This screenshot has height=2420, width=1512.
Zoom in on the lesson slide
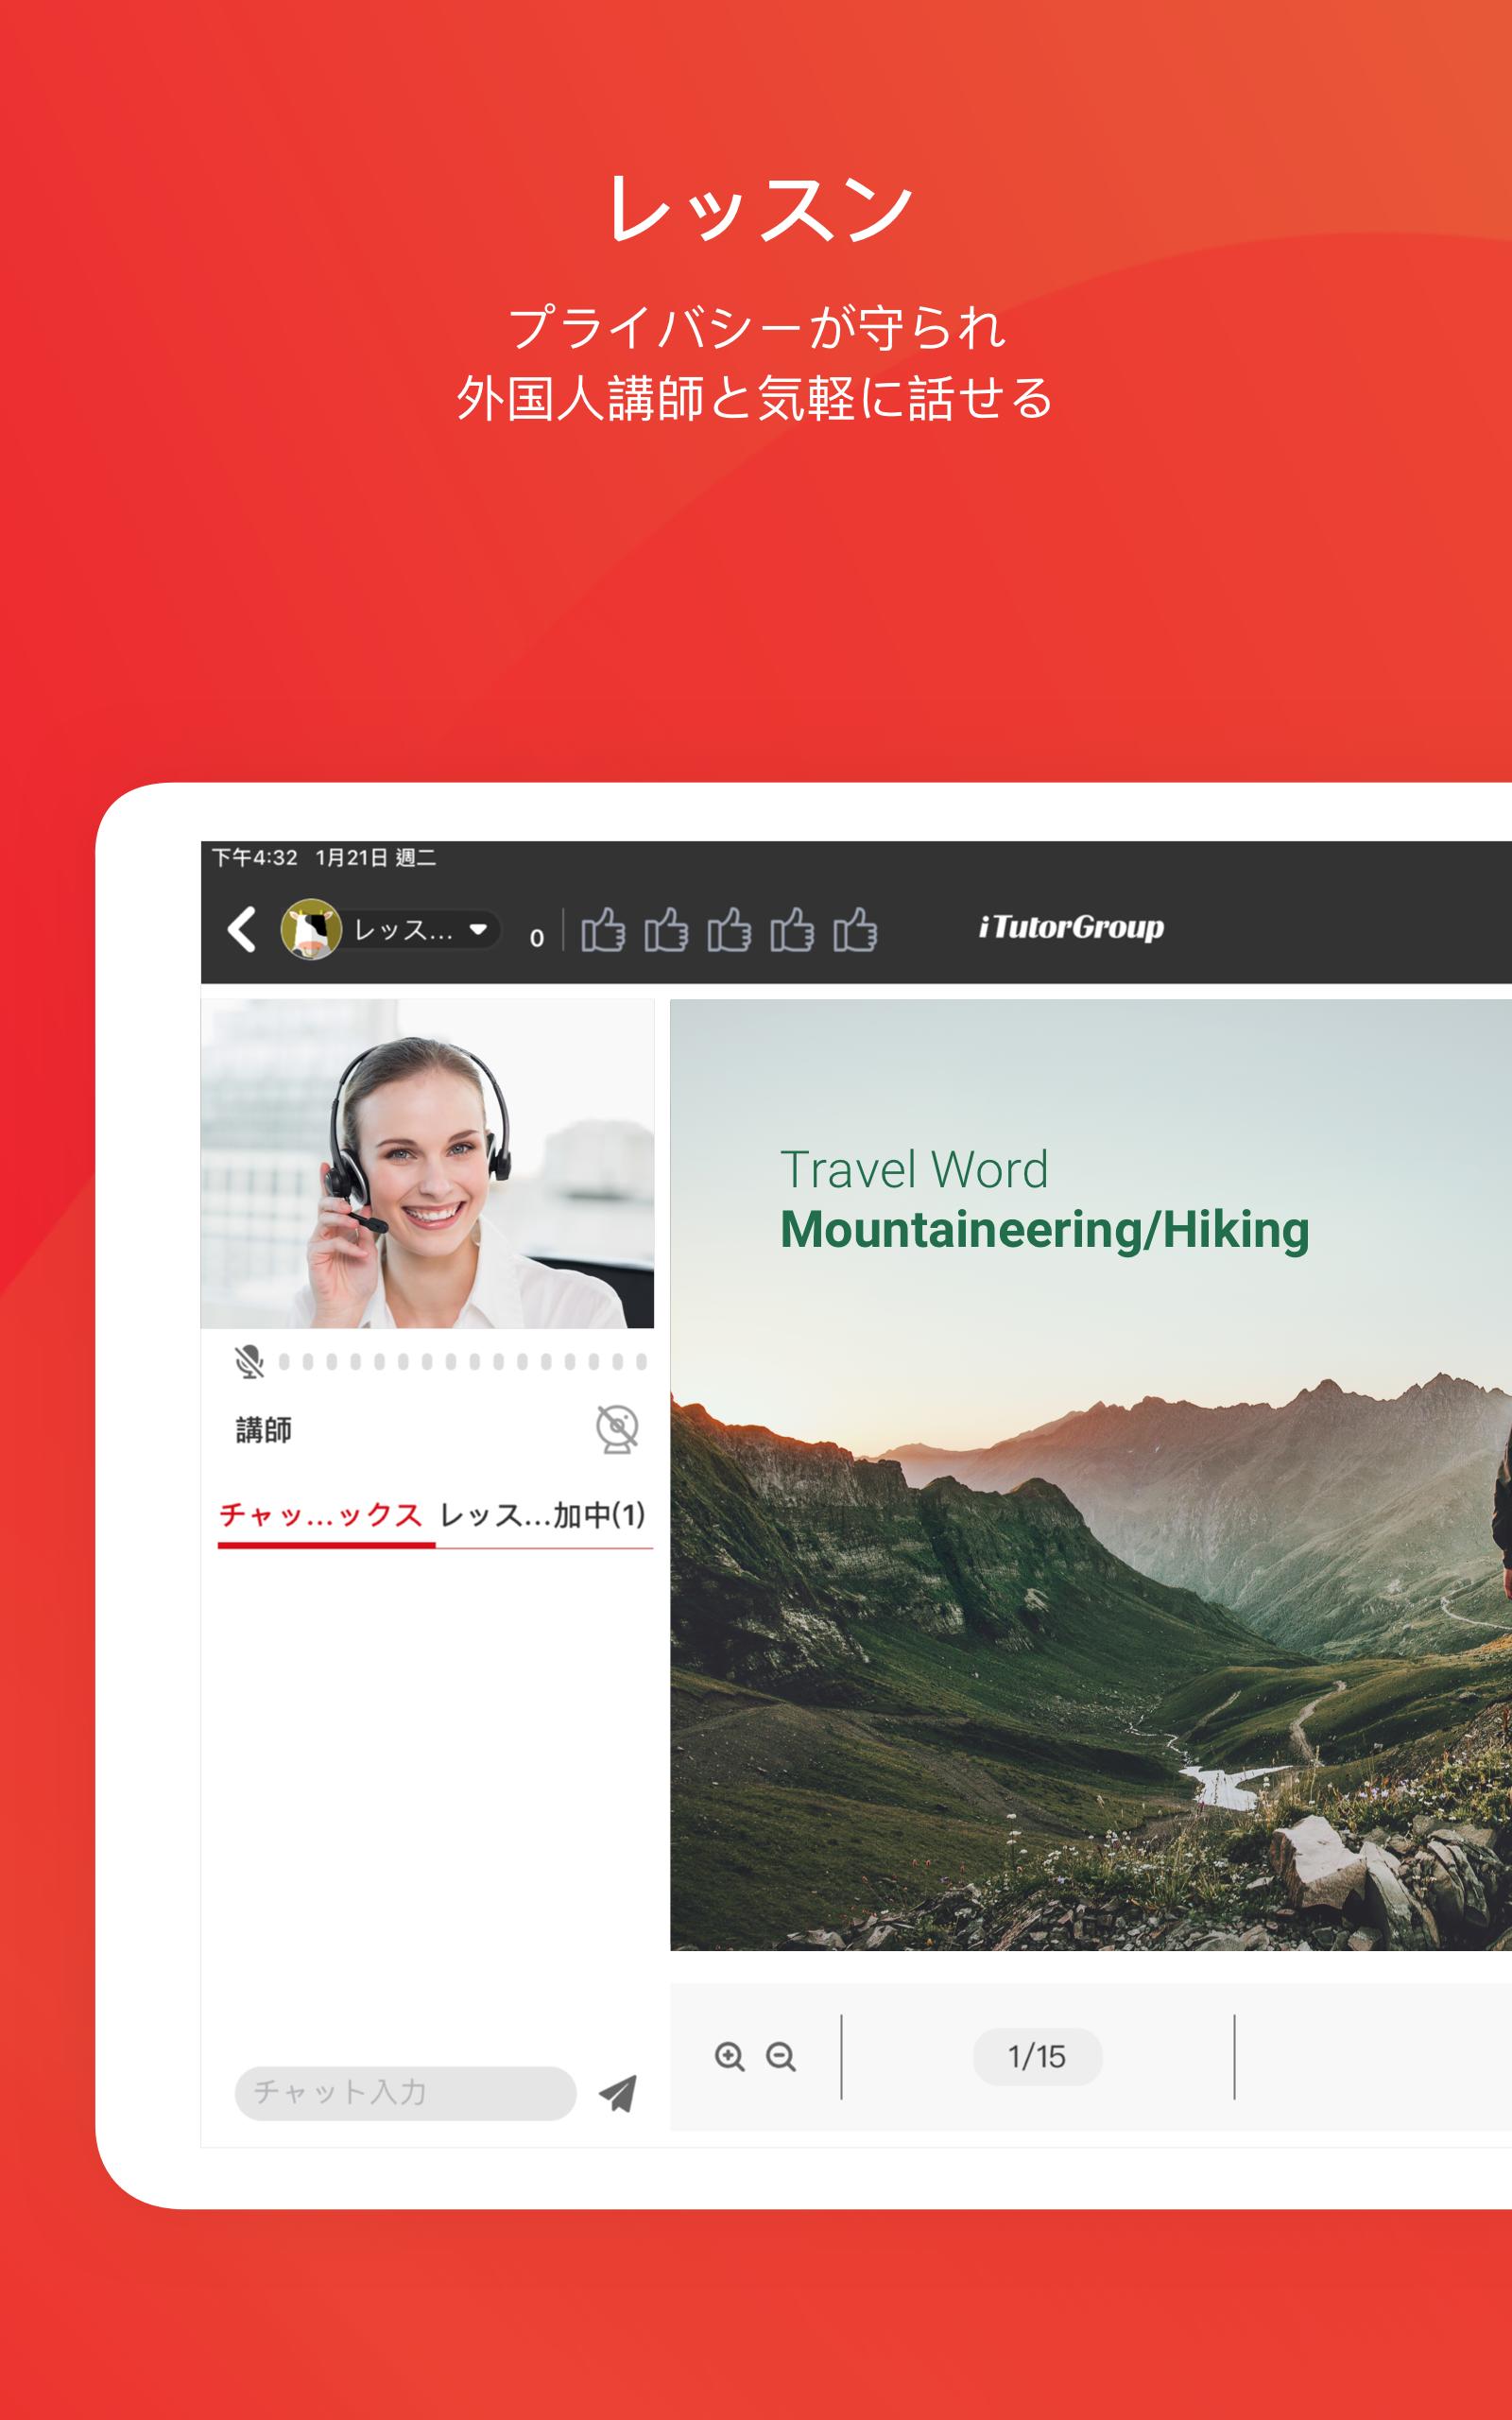(730, 2056)
